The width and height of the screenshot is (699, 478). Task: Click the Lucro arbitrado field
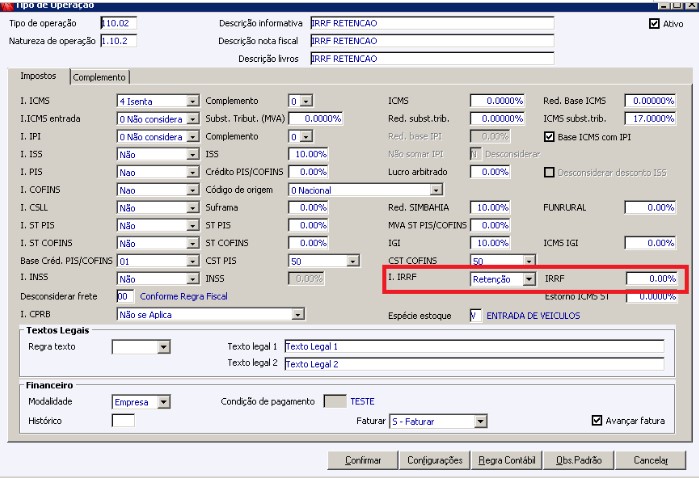tap(490, 172)
